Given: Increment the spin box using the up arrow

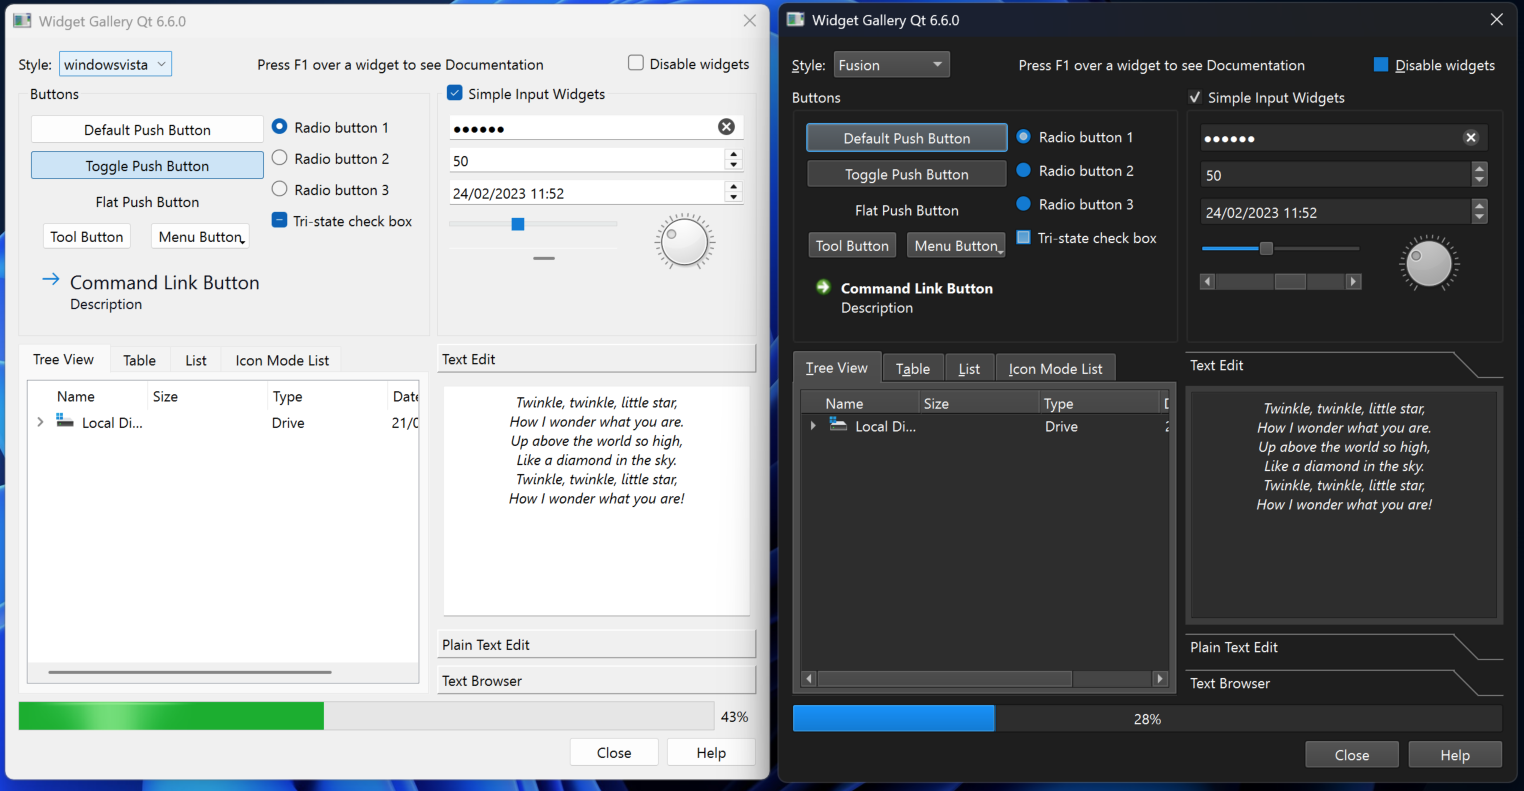Looking at the screenshot, I should [733, 154].
